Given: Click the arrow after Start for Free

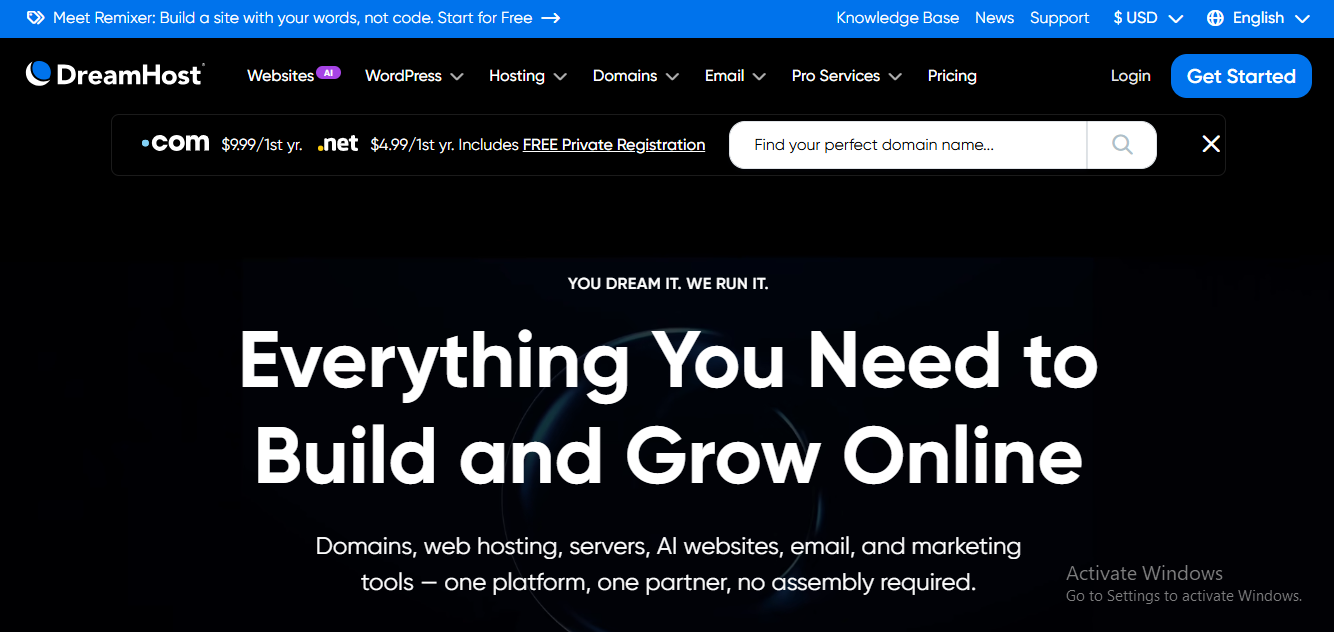Looking at the screenshot, I should coord(550,18).
